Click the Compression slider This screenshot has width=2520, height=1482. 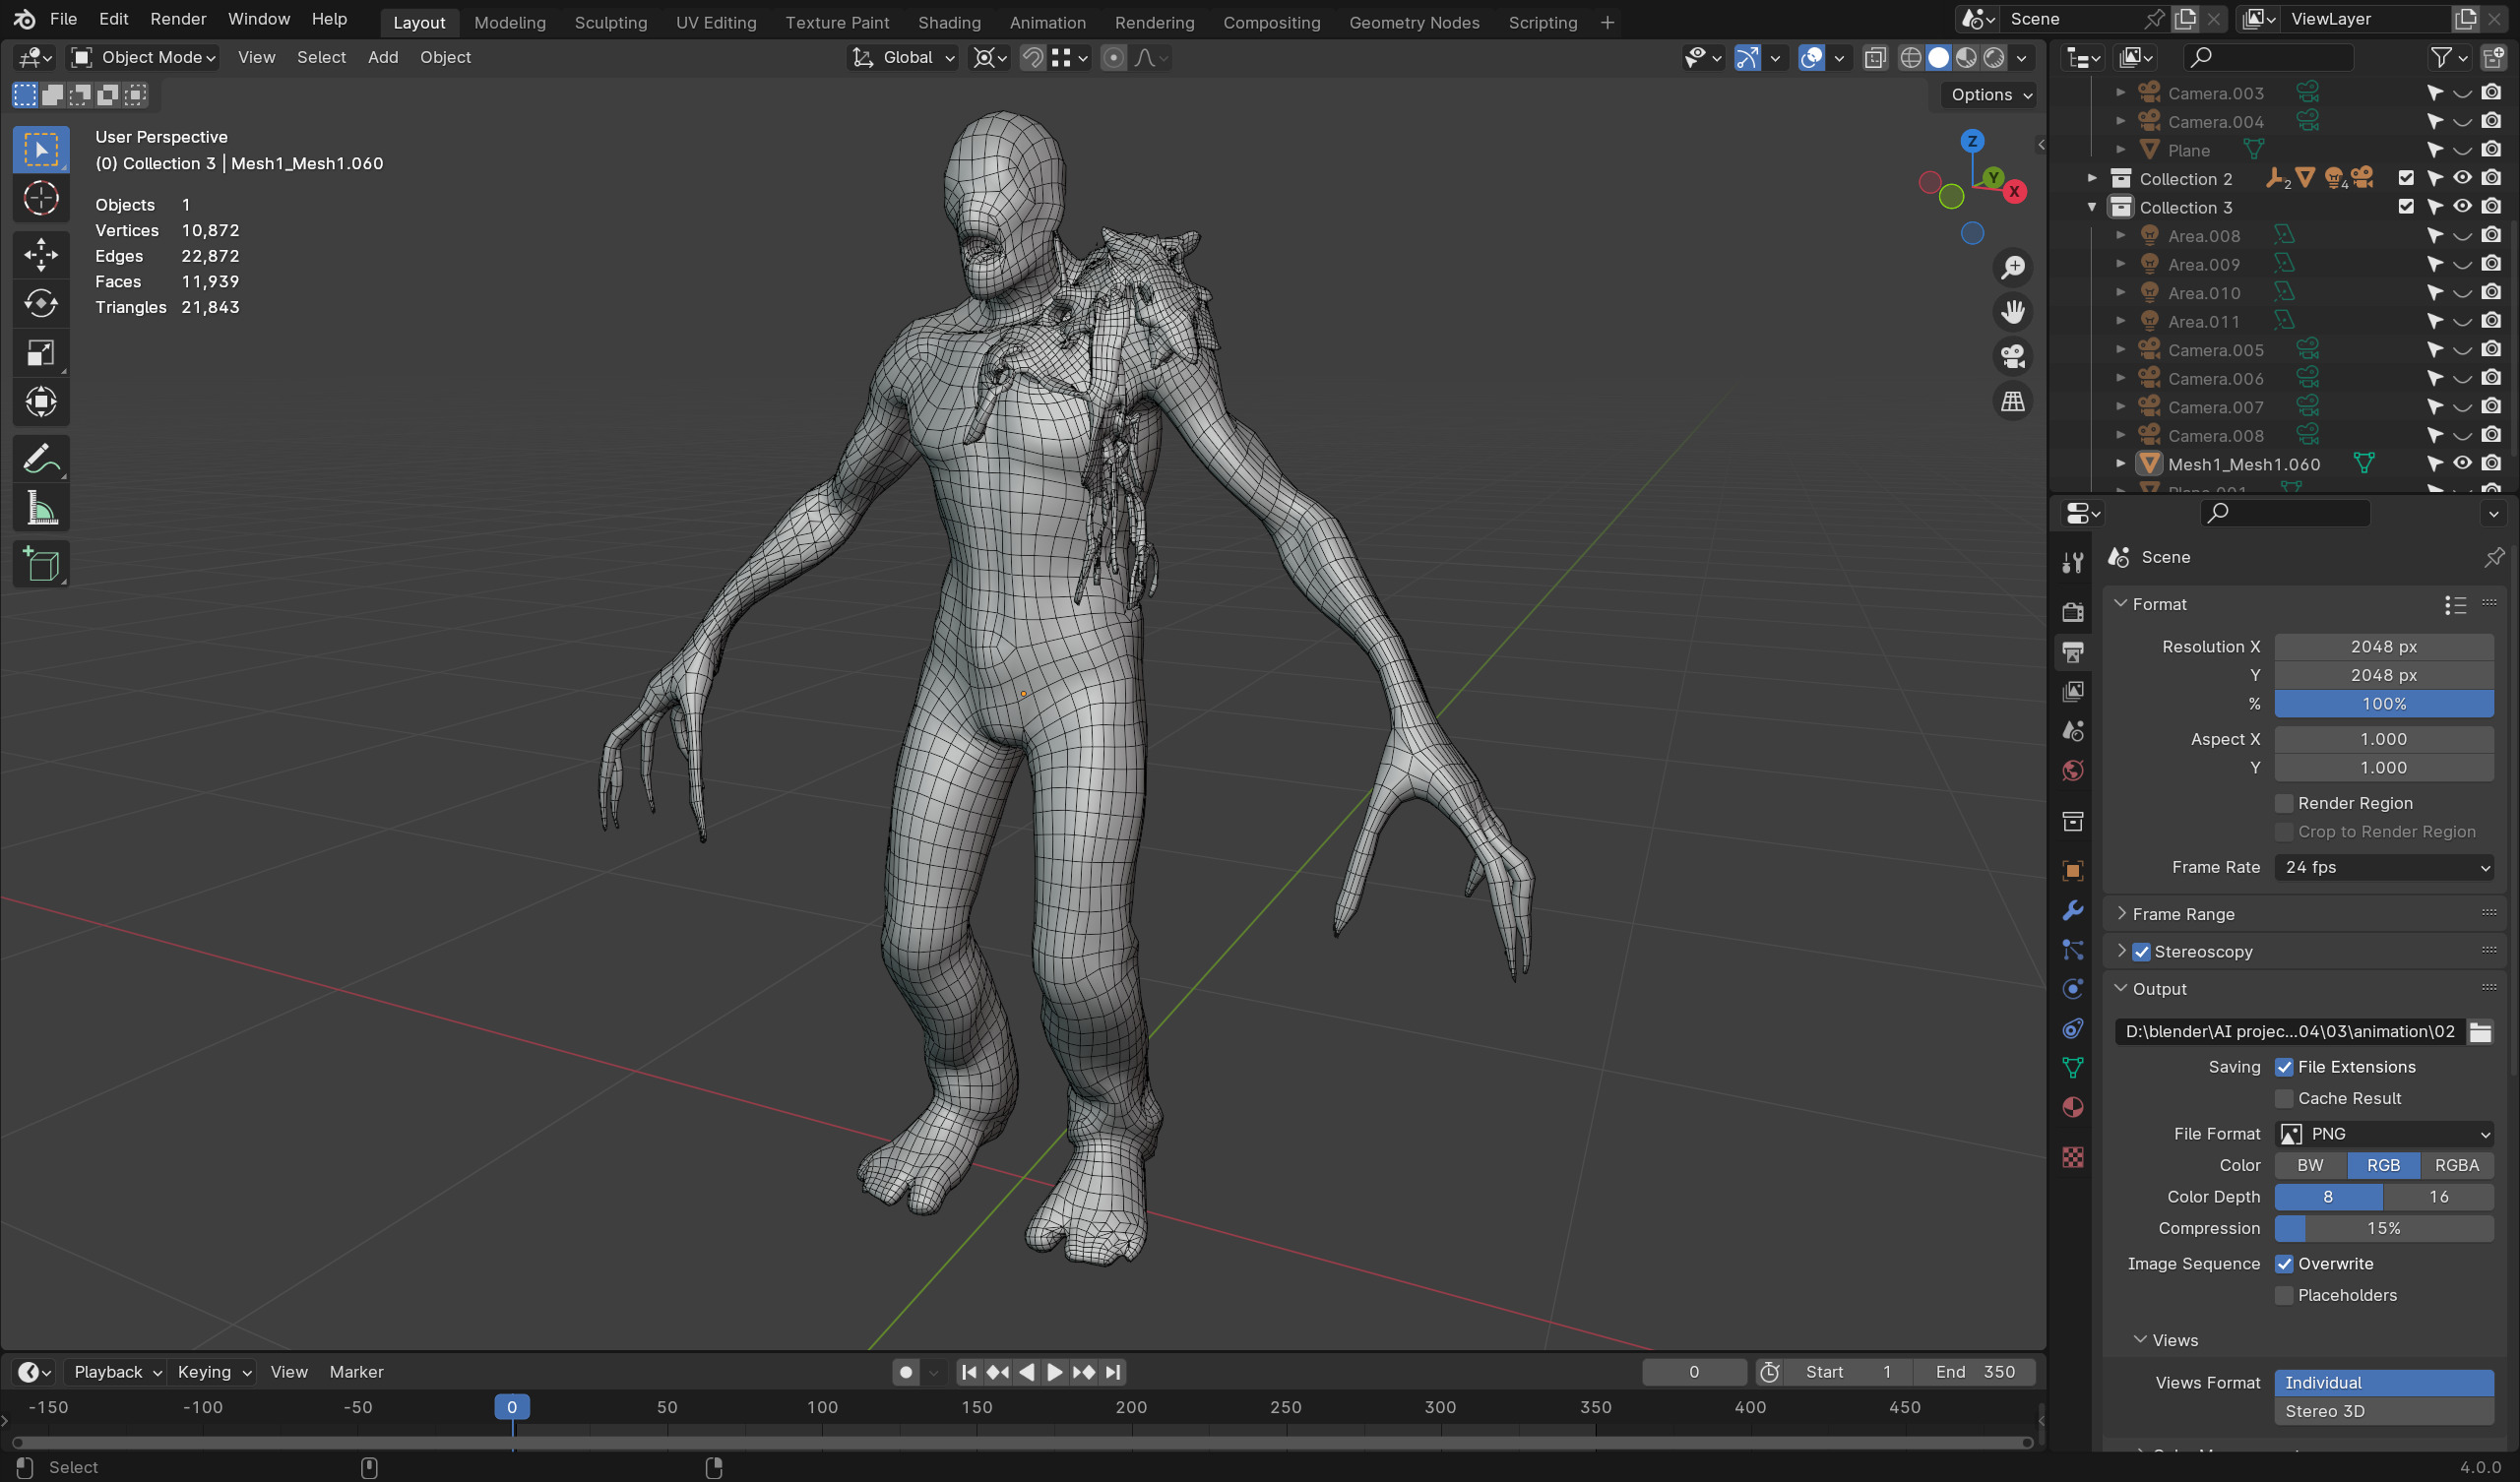(x=2384, y=1229)
